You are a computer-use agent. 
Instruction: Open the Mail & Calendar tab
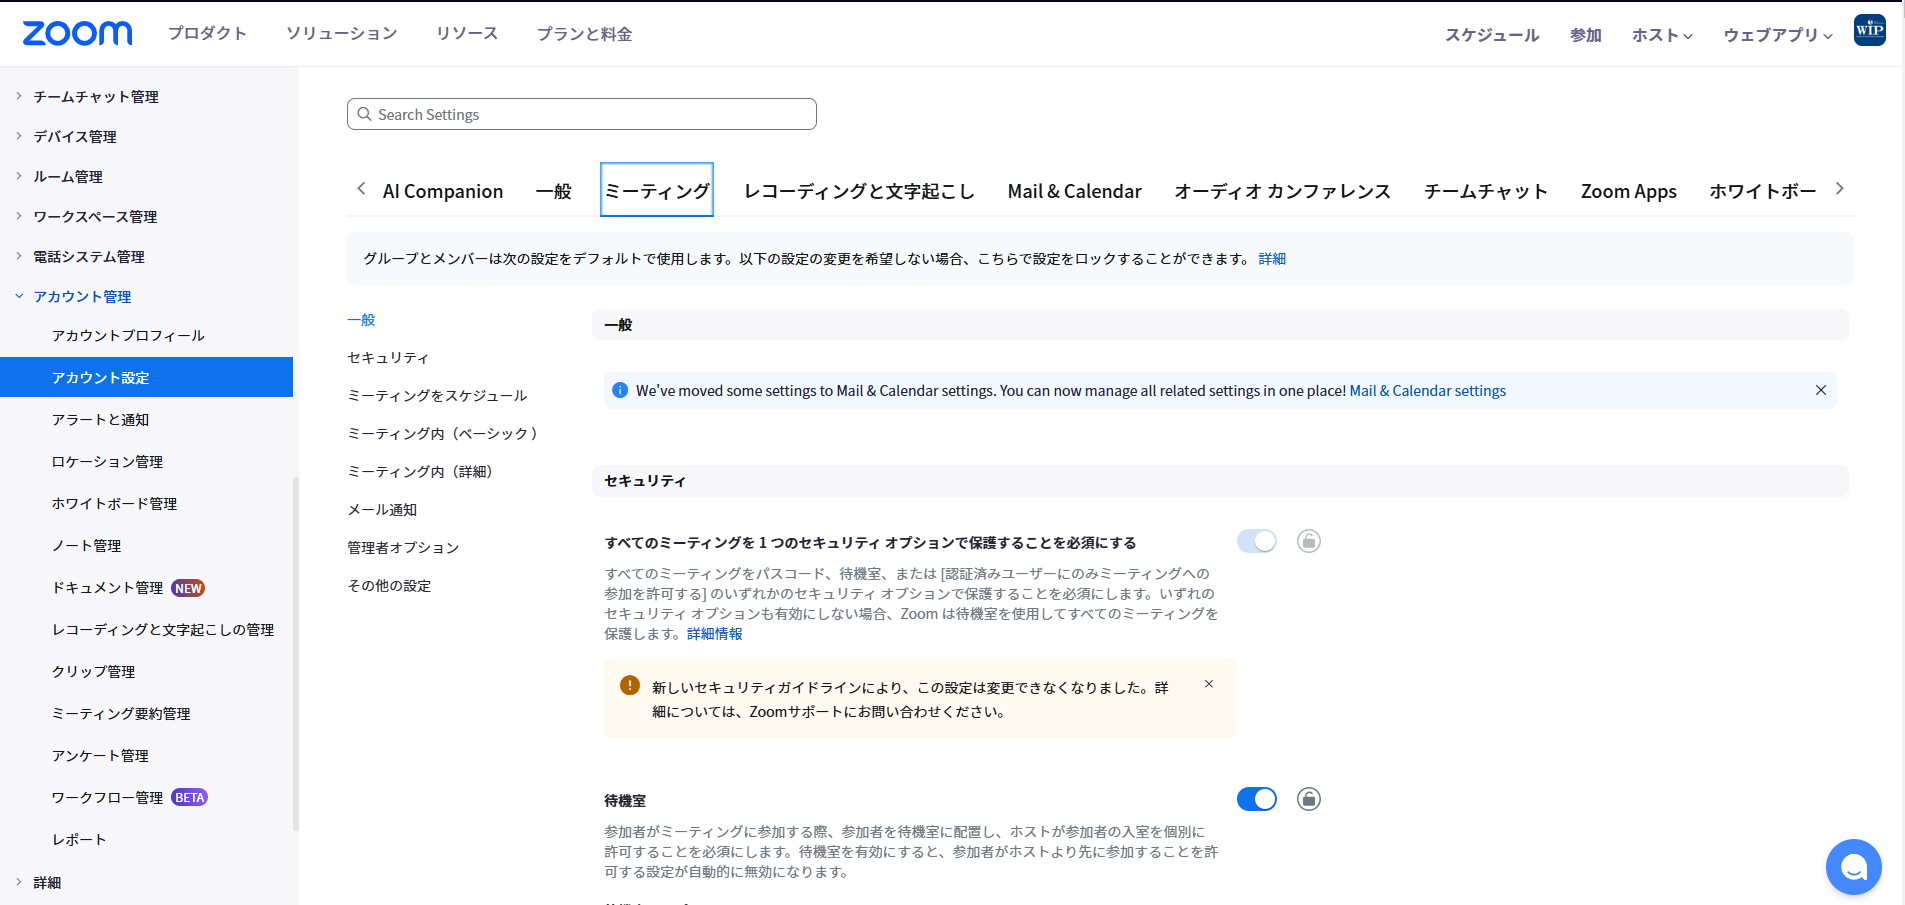tap(1074, 191)
